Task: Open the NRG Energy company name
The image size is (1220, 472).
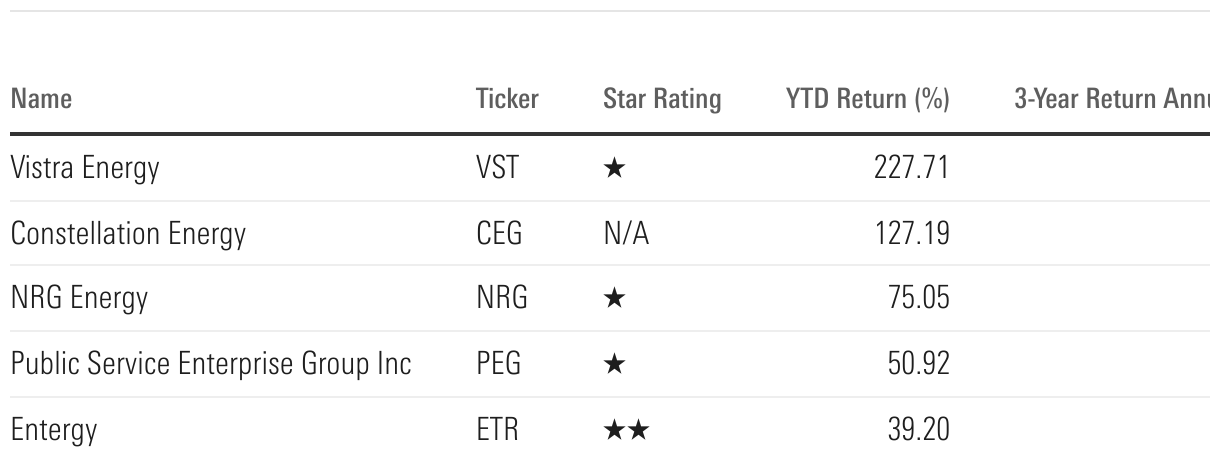Action: 79,299
